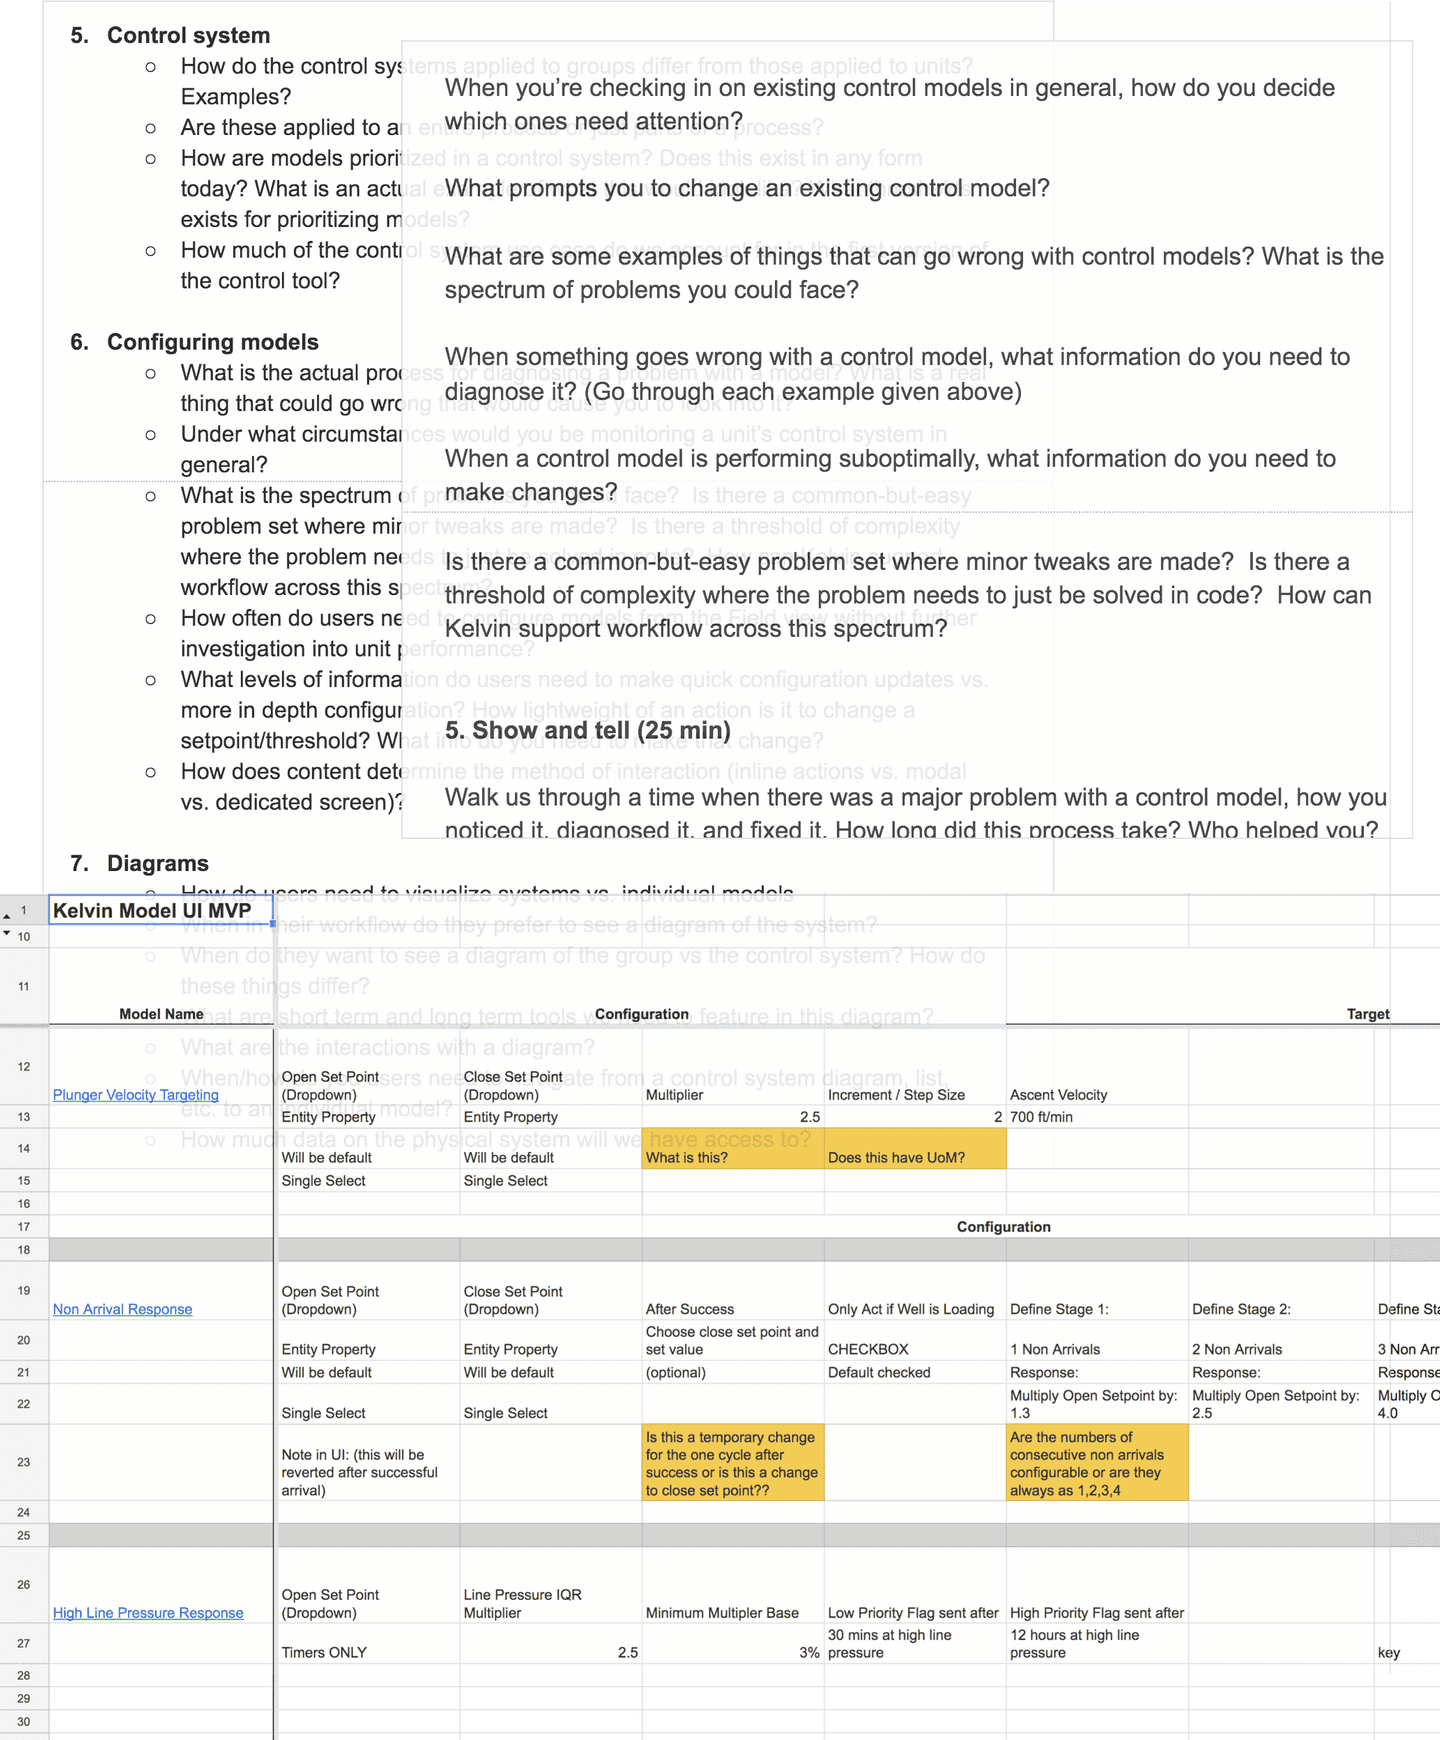Select 'Close Set Point (Dropdown)' cell in row 19
Screen dimensions: 1440x1740
pos(551,1291)
